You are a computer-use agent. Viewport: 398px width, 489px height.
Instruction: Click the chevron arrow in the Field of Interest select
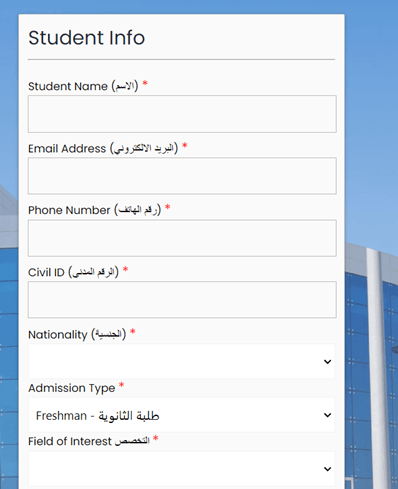328,469
